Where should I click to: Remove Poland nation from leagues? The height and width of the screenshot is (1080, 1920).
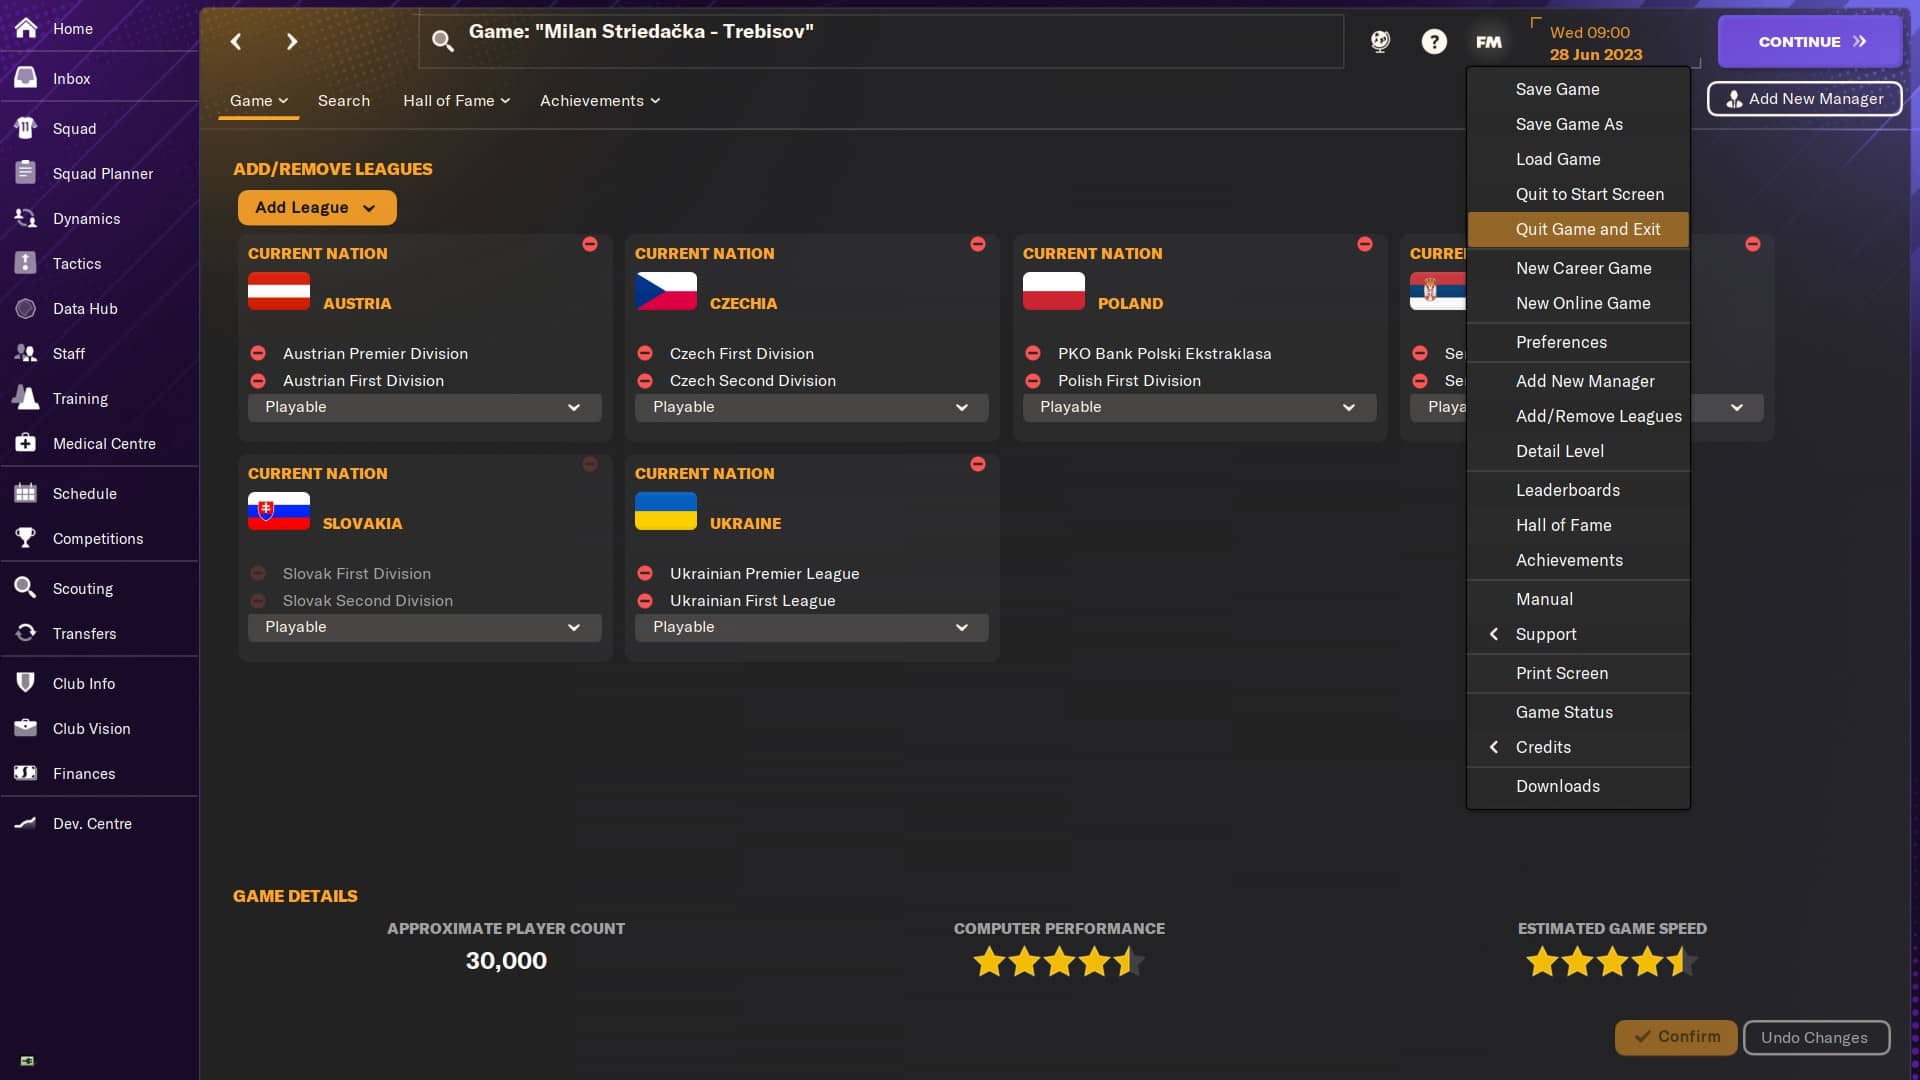coord(1365,244)
